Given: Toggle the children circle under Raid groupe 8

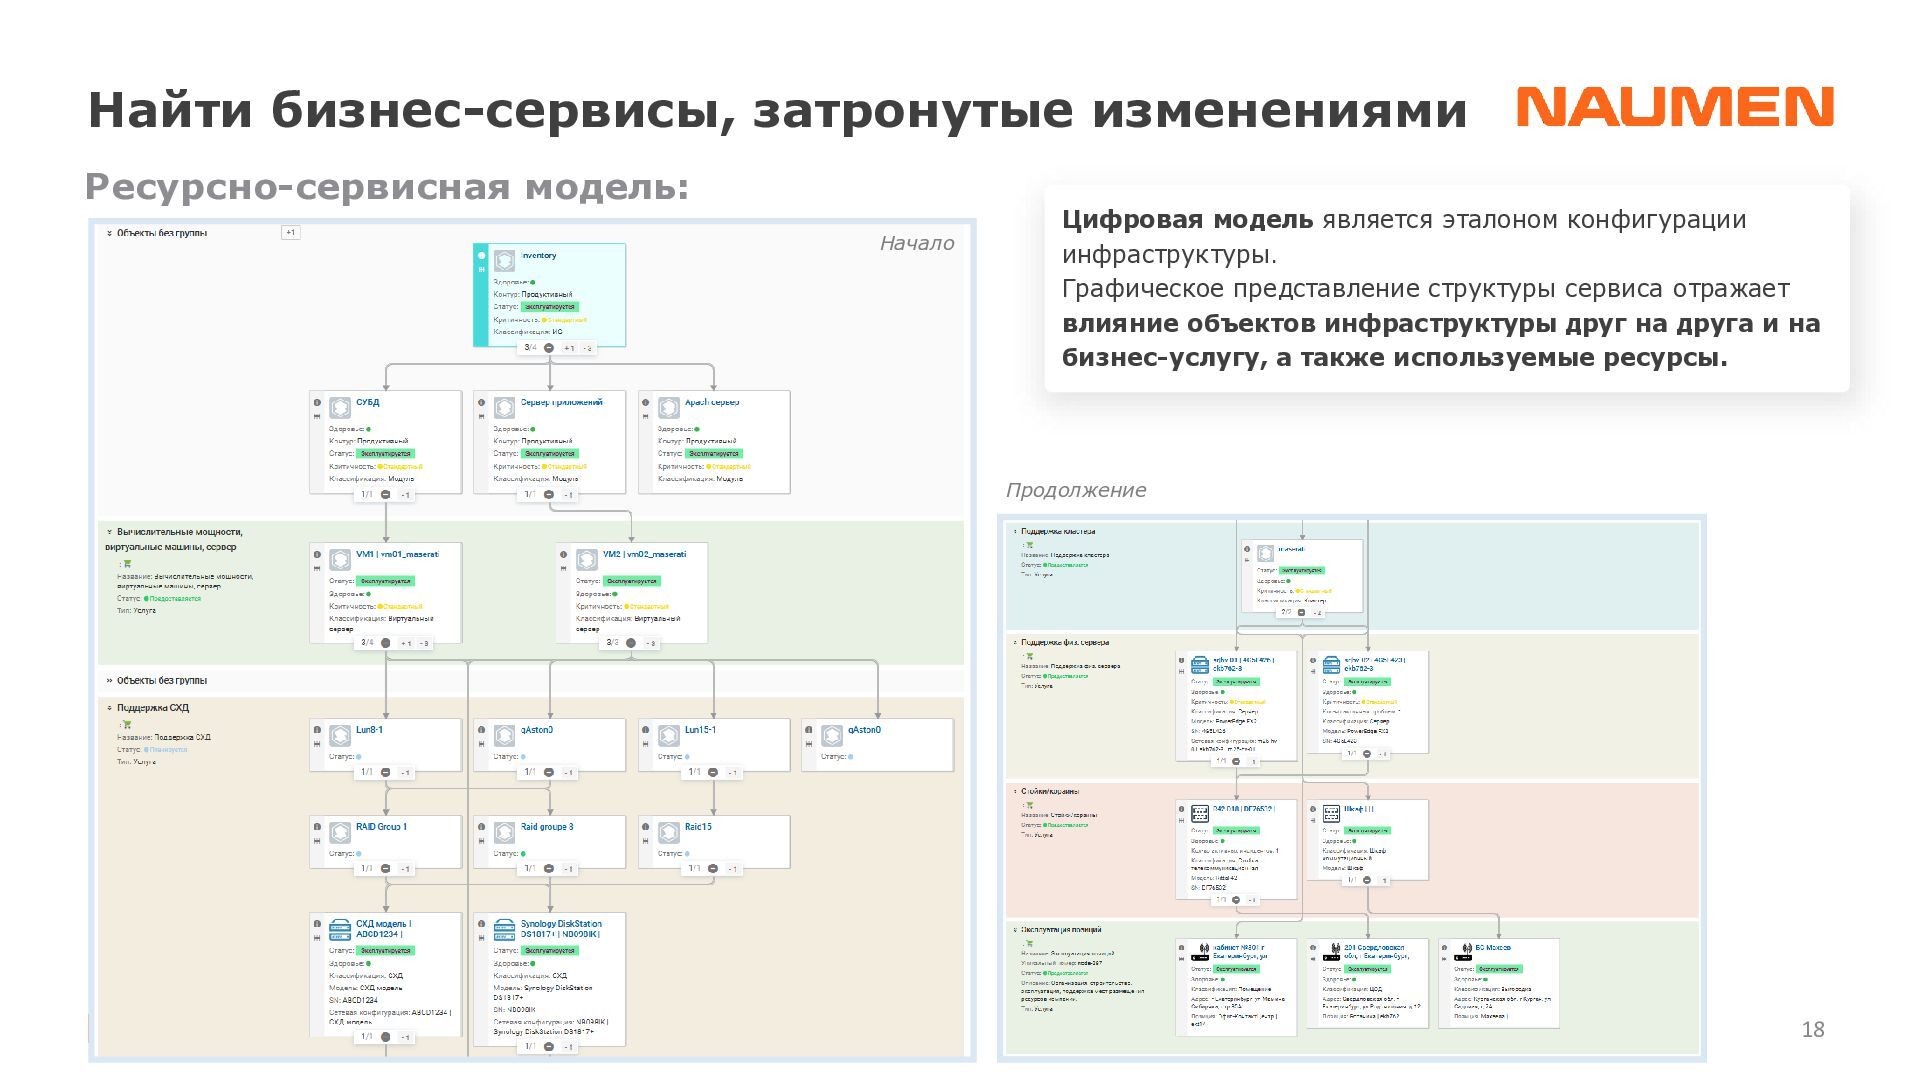Looking at the screenshot, I should click(x=549, y=868).
